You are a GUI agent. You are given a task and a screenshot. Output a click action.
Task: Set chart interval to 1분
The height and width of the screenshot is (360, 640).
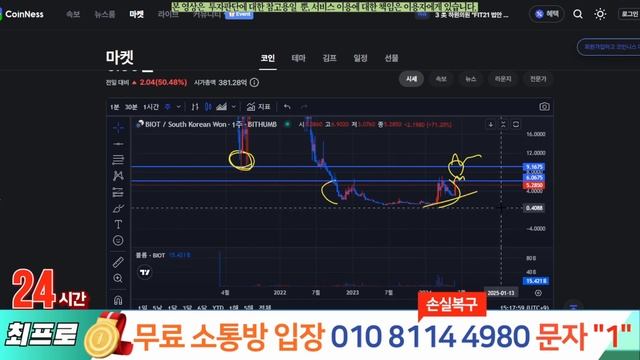(115, 107)
